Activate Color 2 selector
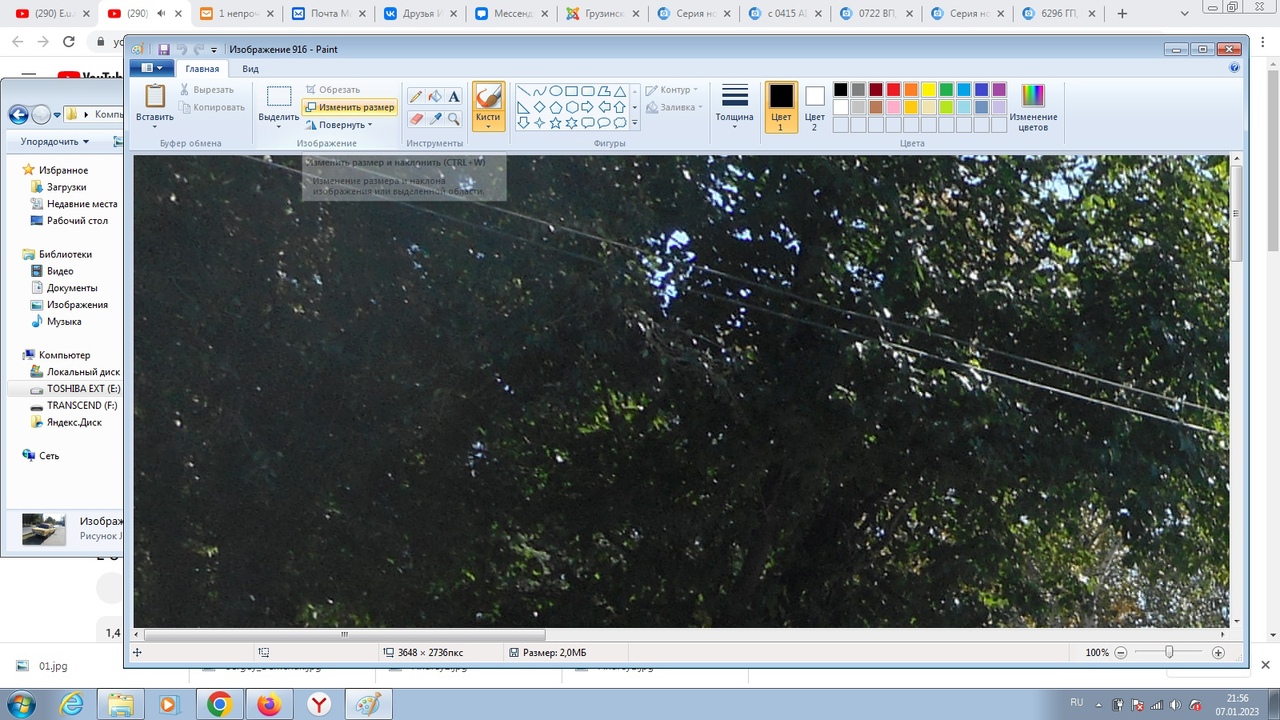Viewport: 1280px width, 720px height. tap(815, 107)
